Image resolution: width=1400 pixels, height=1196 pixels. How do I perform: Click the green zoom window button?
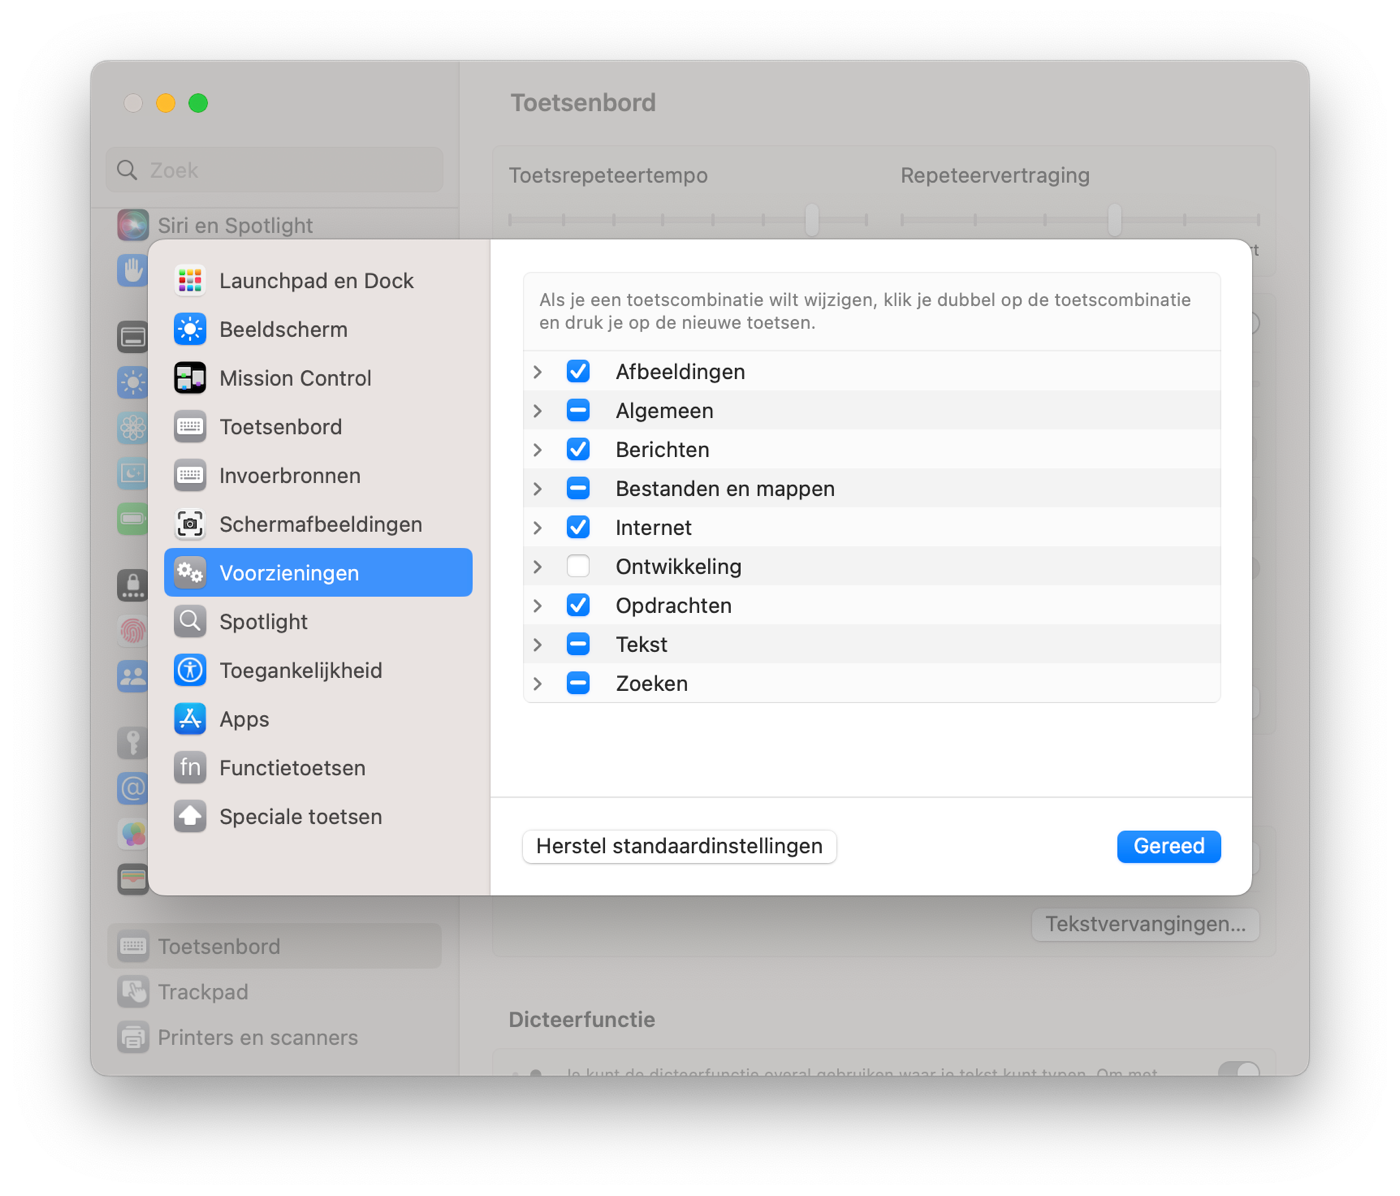point(198,103)
